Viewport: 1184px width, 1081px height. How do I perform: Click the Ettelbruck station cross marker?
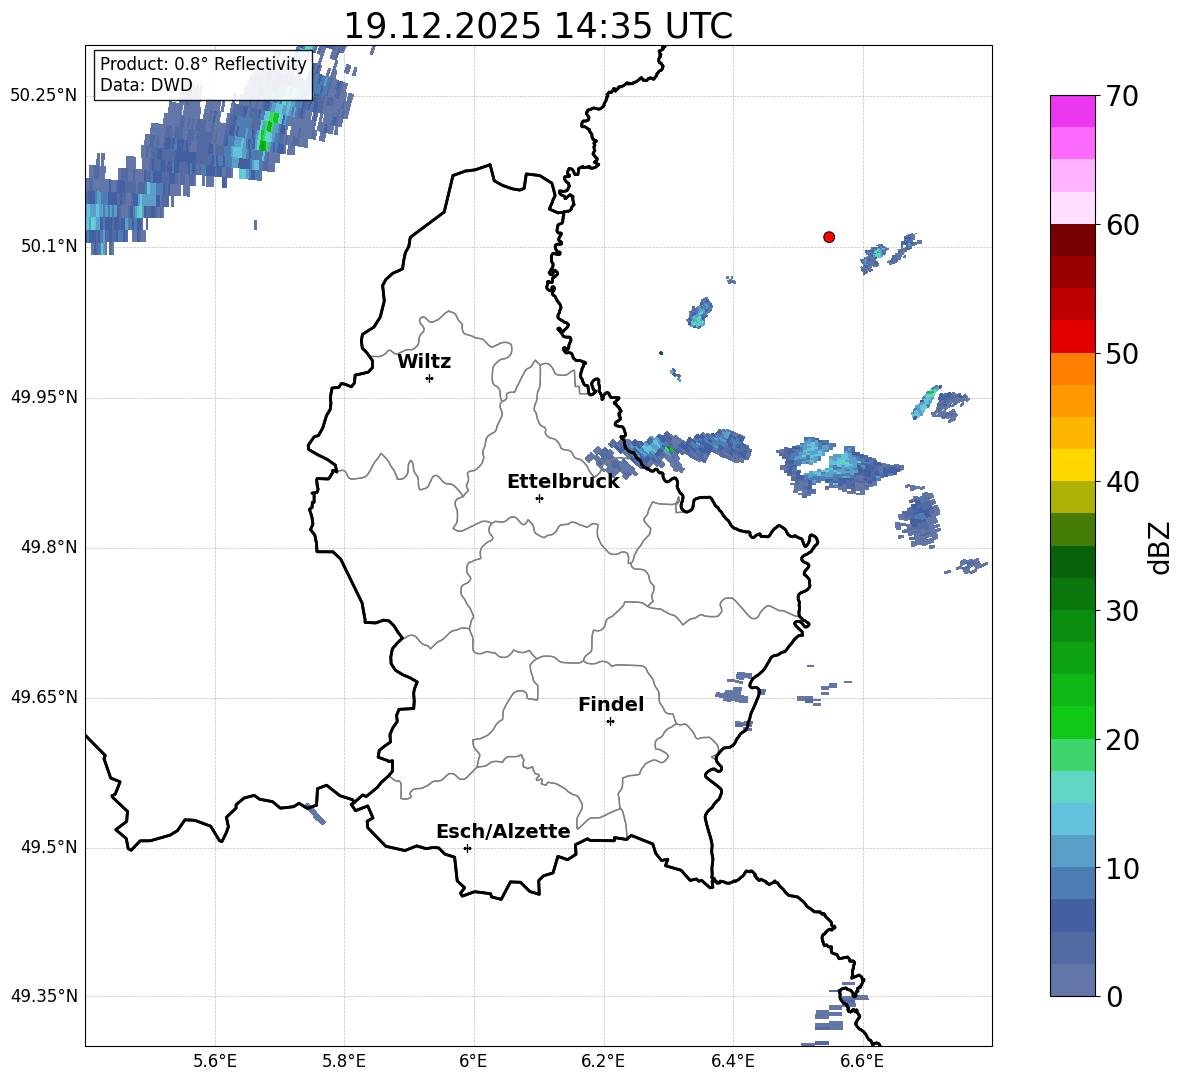click(x=539, y=498)
